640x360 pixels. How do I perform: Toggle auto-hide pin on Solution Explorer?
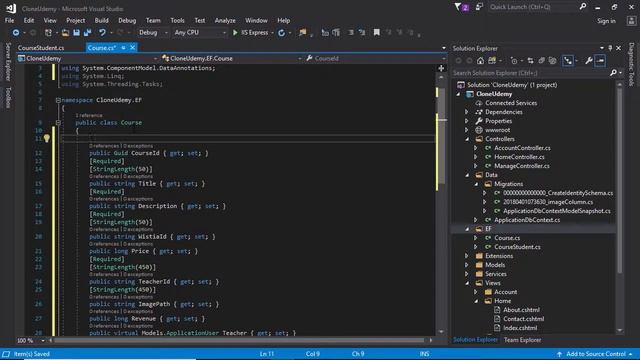tap(610, 48)
